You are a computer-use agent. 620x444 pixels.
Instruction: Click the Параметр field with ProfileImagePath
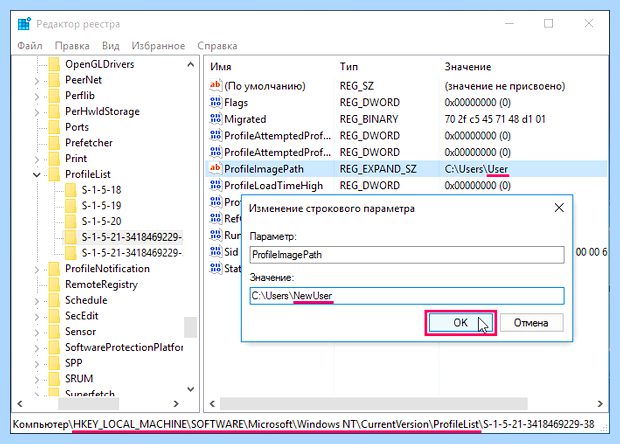click(407, 255)
